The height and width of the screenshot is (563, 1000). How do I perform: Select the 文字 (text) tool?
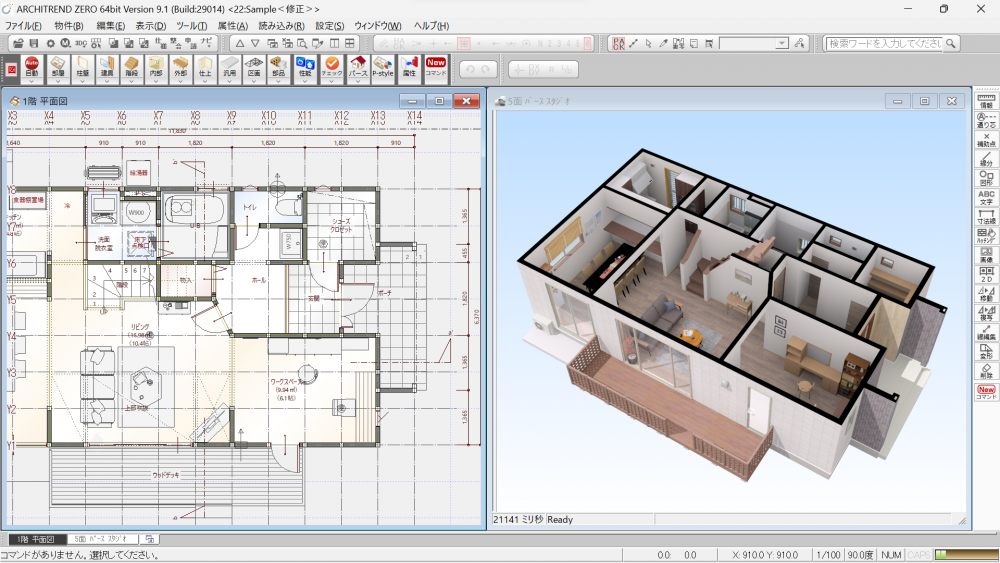coord(986,196)
